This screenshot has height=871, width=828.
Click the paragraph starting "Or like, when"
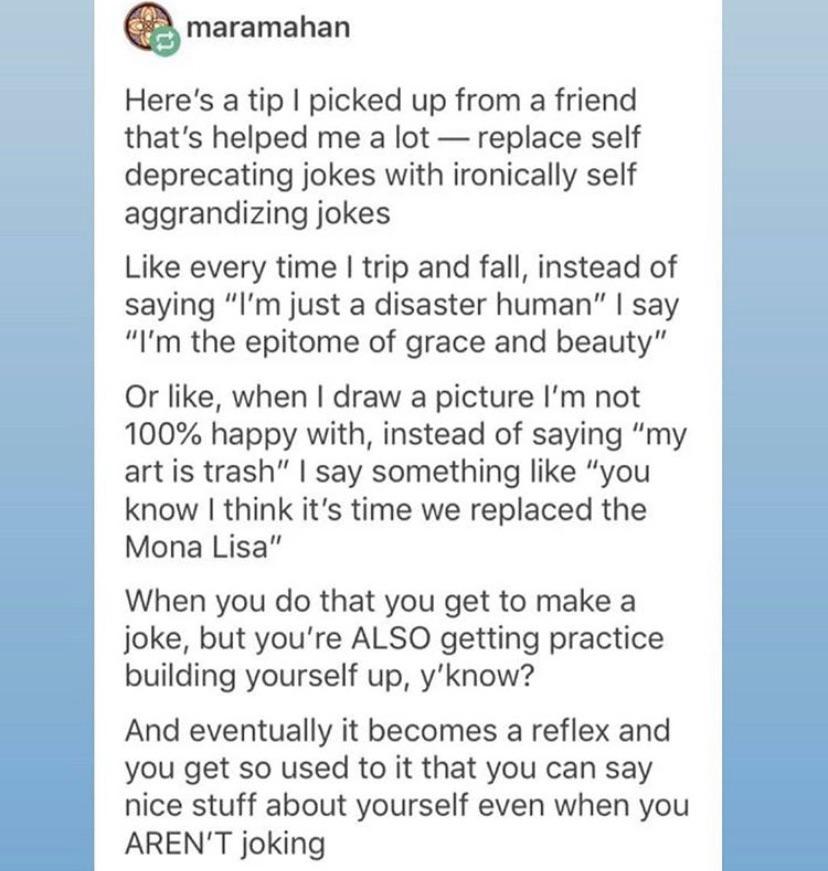click(405, 472)
